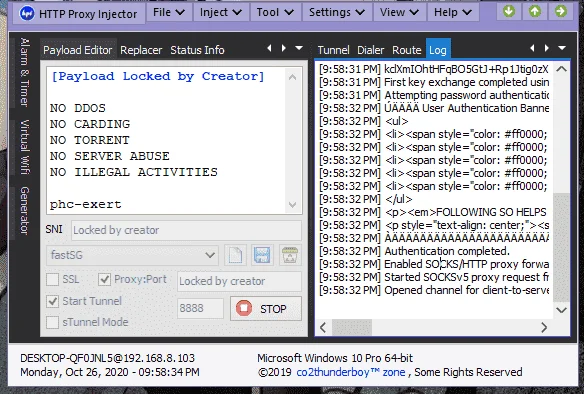The width and height of the screenshot is (584, 394).
Task: Toggle the SSL checkbox
Action: (53, 279)
